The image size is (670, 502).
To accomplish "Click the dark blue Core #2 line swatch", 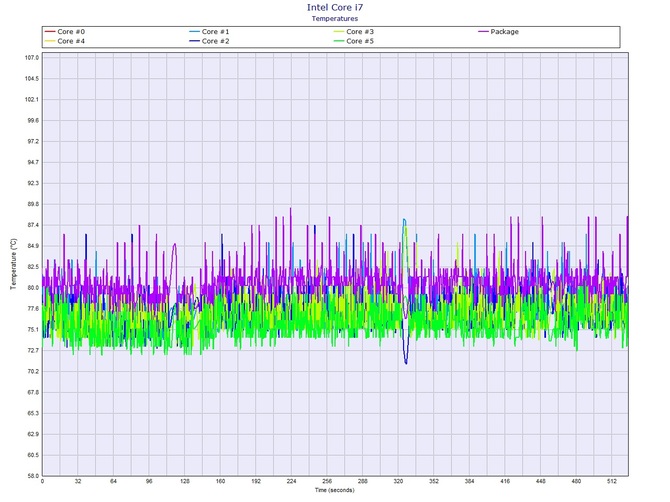I will point(194,41).
